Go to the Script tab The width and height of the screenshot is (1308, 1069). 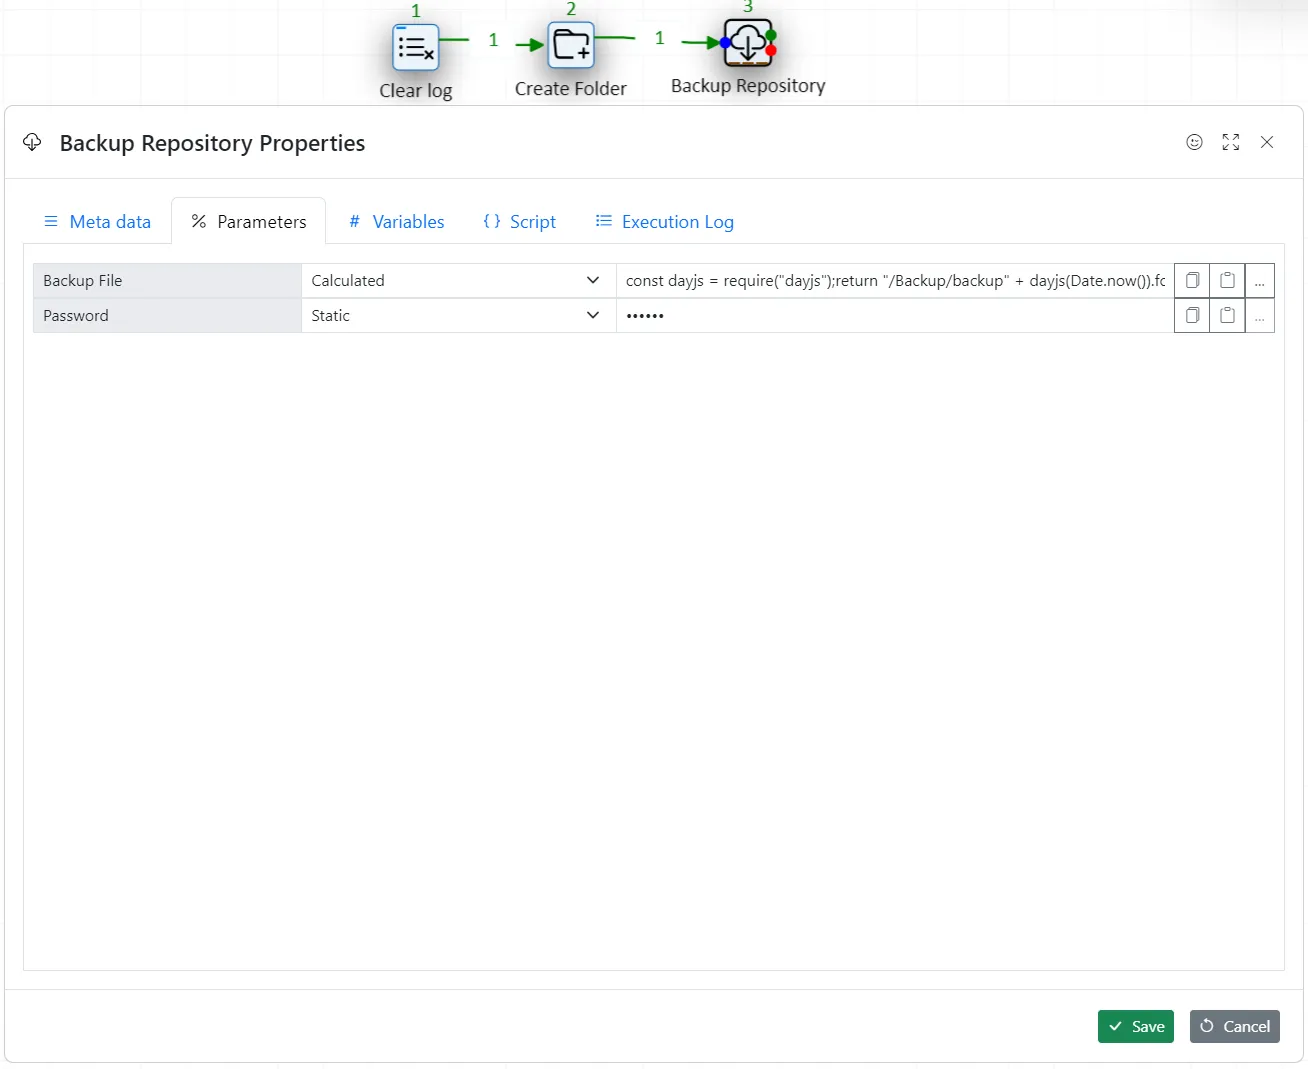519,222
